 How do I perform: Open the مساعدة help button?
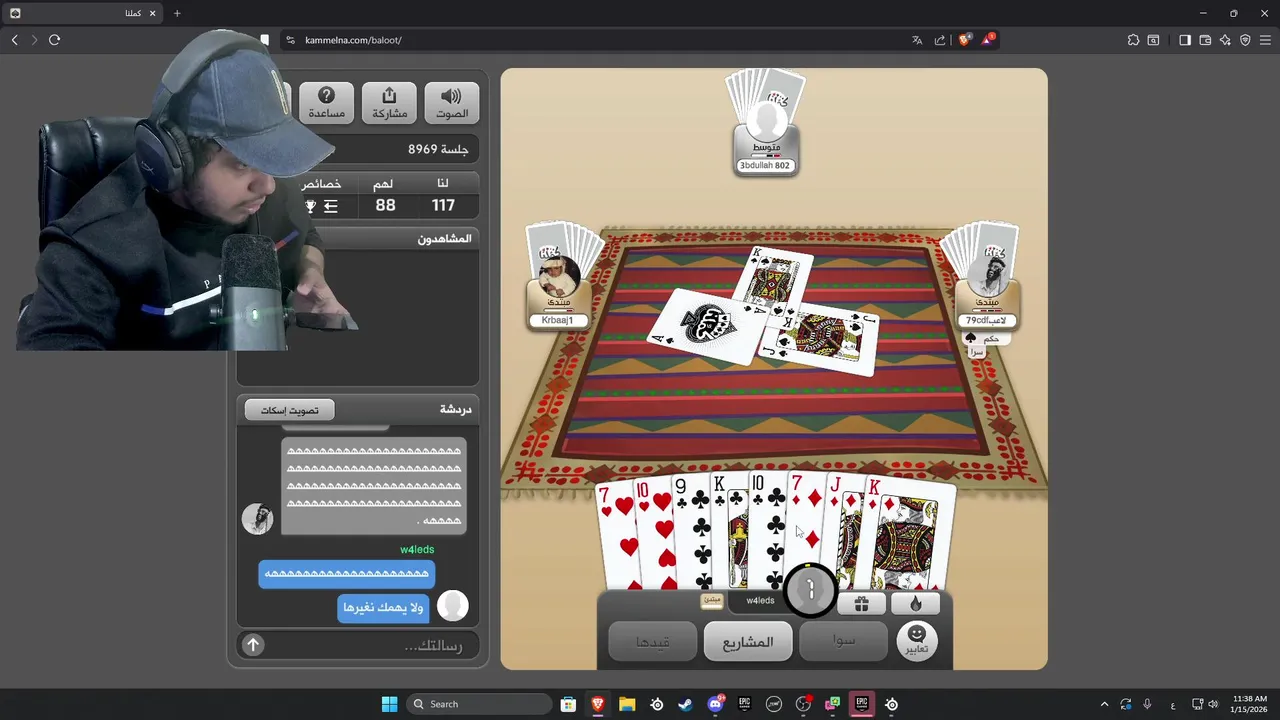tap(326, 103)
